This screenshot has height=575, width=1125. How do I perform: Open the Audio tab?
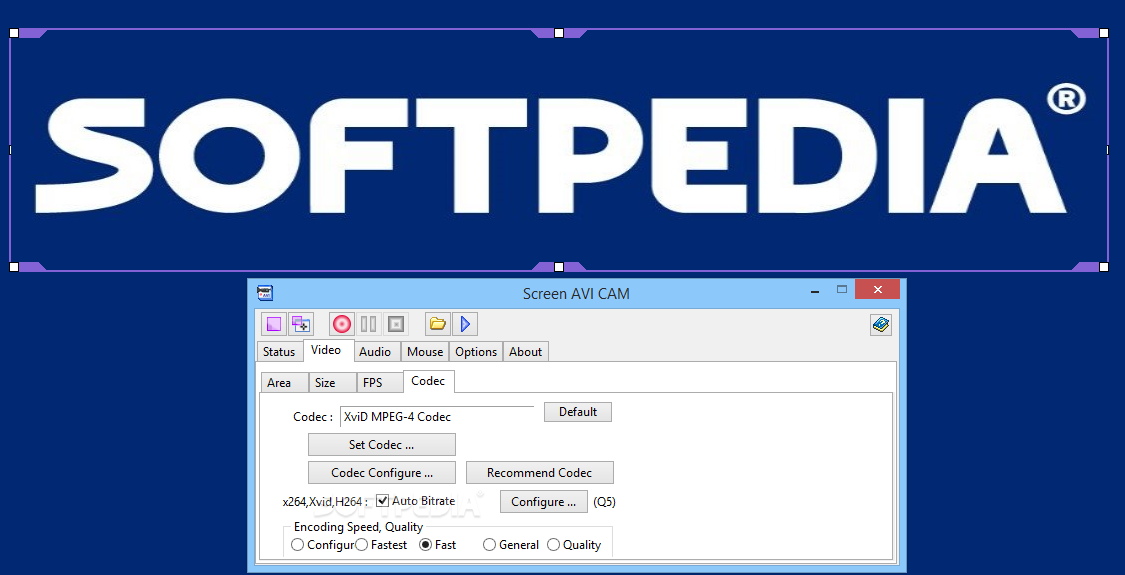coord(375,352)
